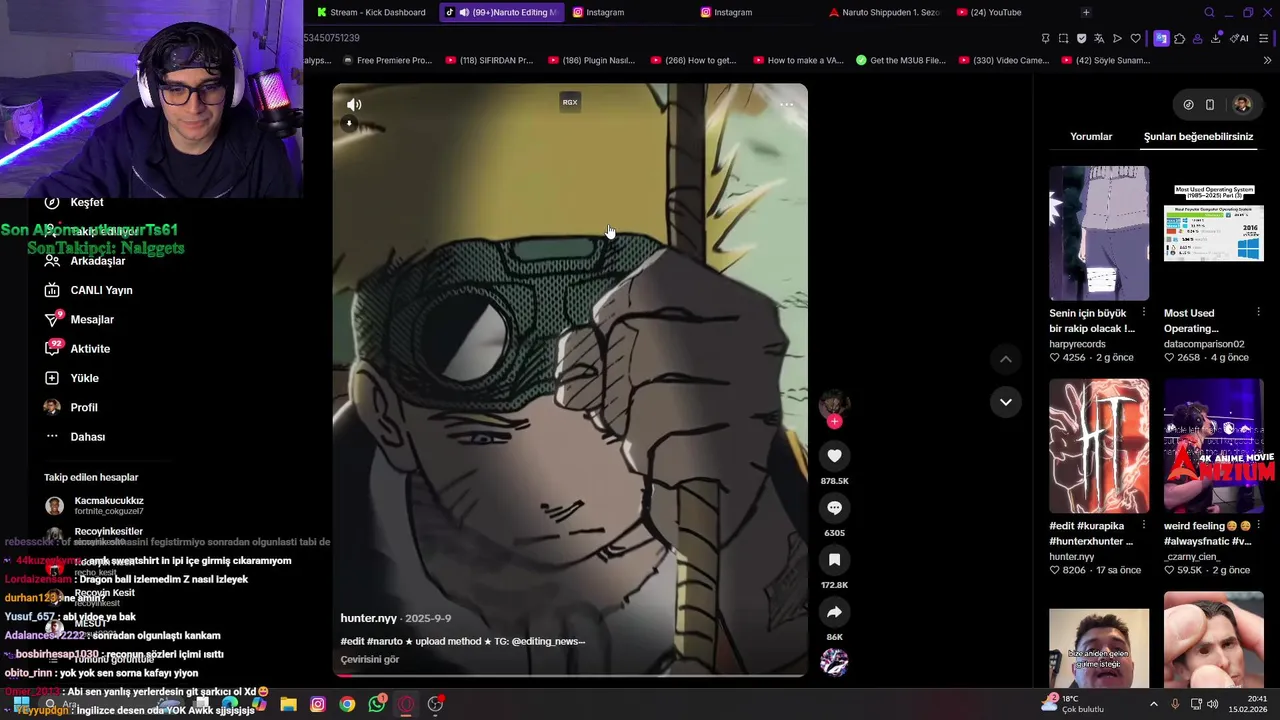Screen dimensions: 1280x720
Task: Click the phone app icon near avatar
Action: tap(1209, 104)
